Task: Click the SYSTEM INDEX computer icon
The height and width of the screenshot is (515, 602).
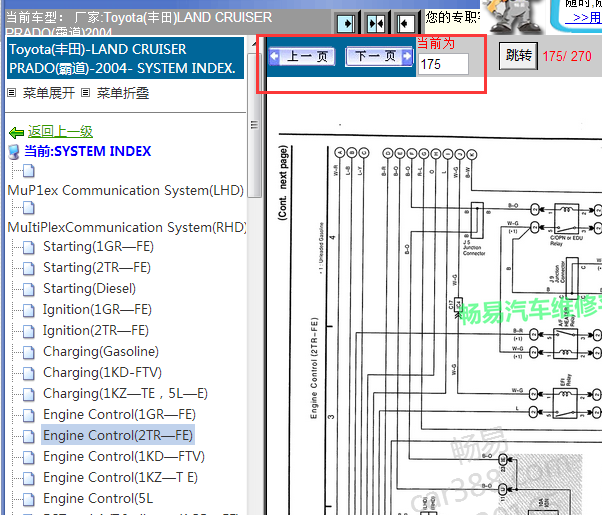Action: [x=14, y=152]
